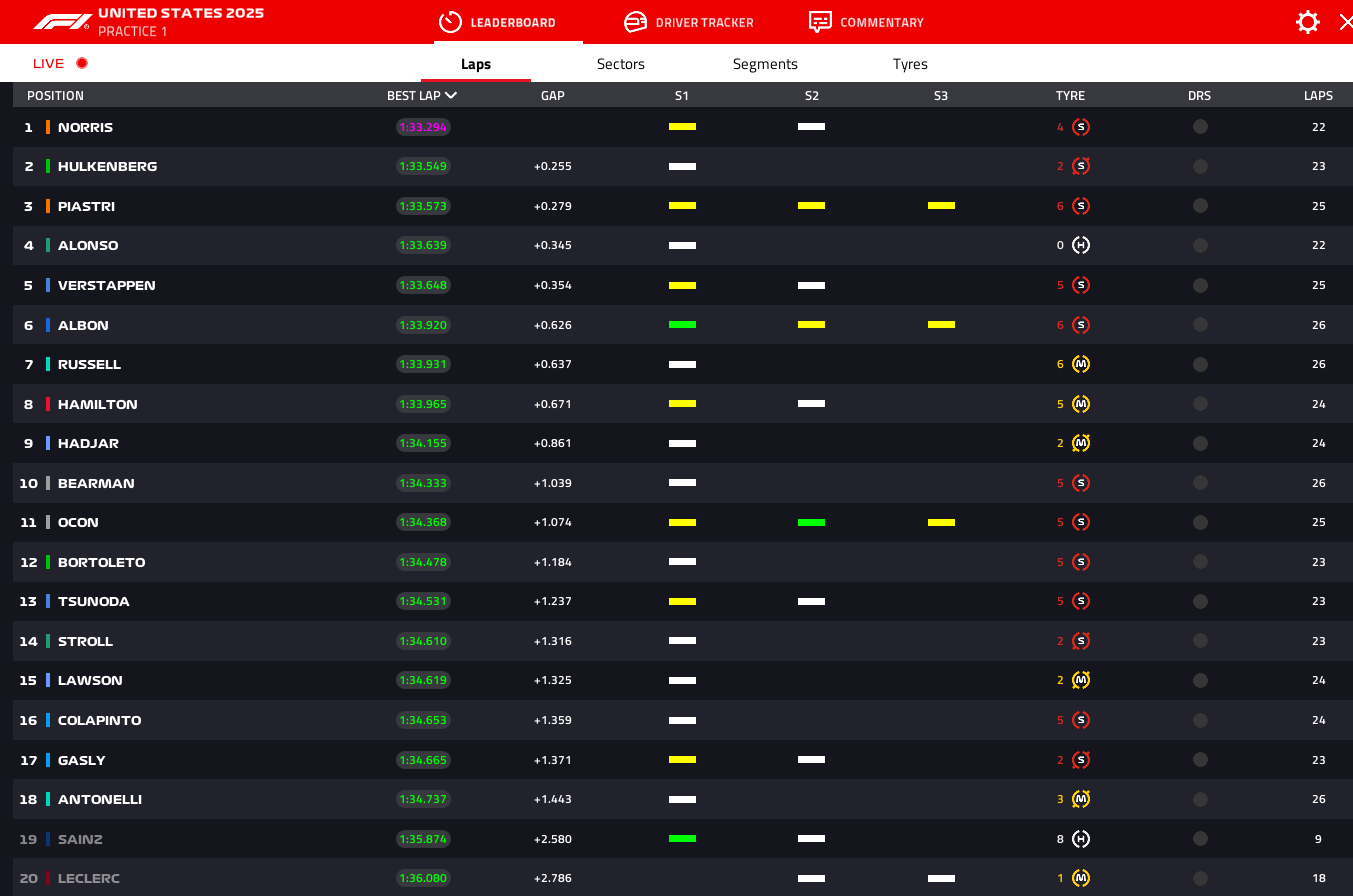Screen dimensions: 1353x896
Task: Click Norris's DRS indicator dot
Action: coord(1200,127)
